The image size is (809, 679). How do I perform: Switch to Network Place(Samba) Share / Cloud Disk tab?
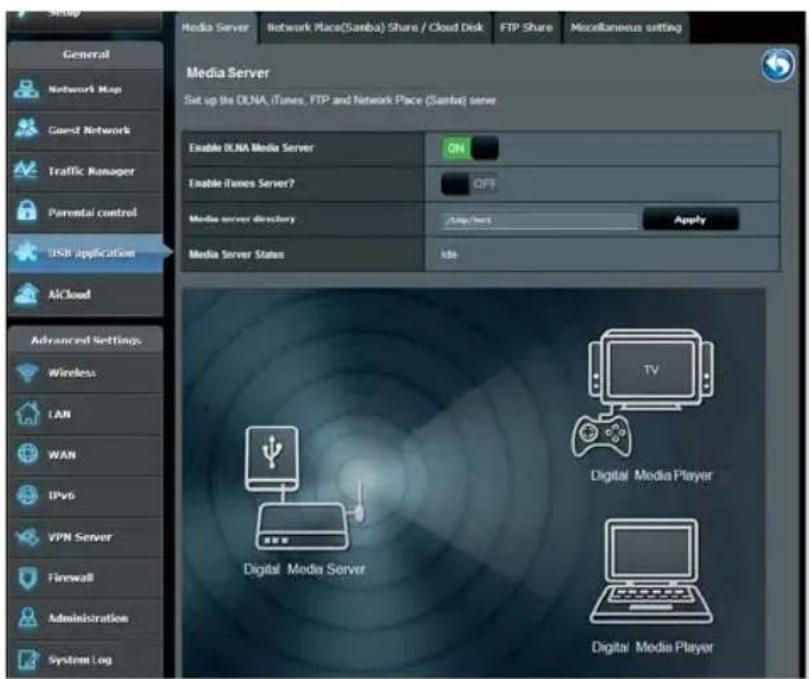[375, 27]
